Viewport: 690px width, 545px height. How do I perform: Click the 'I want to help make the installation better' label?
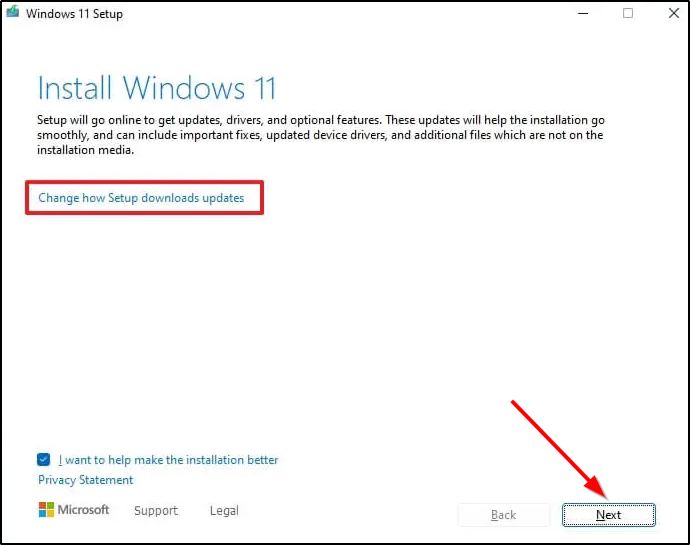pos(168,460)
